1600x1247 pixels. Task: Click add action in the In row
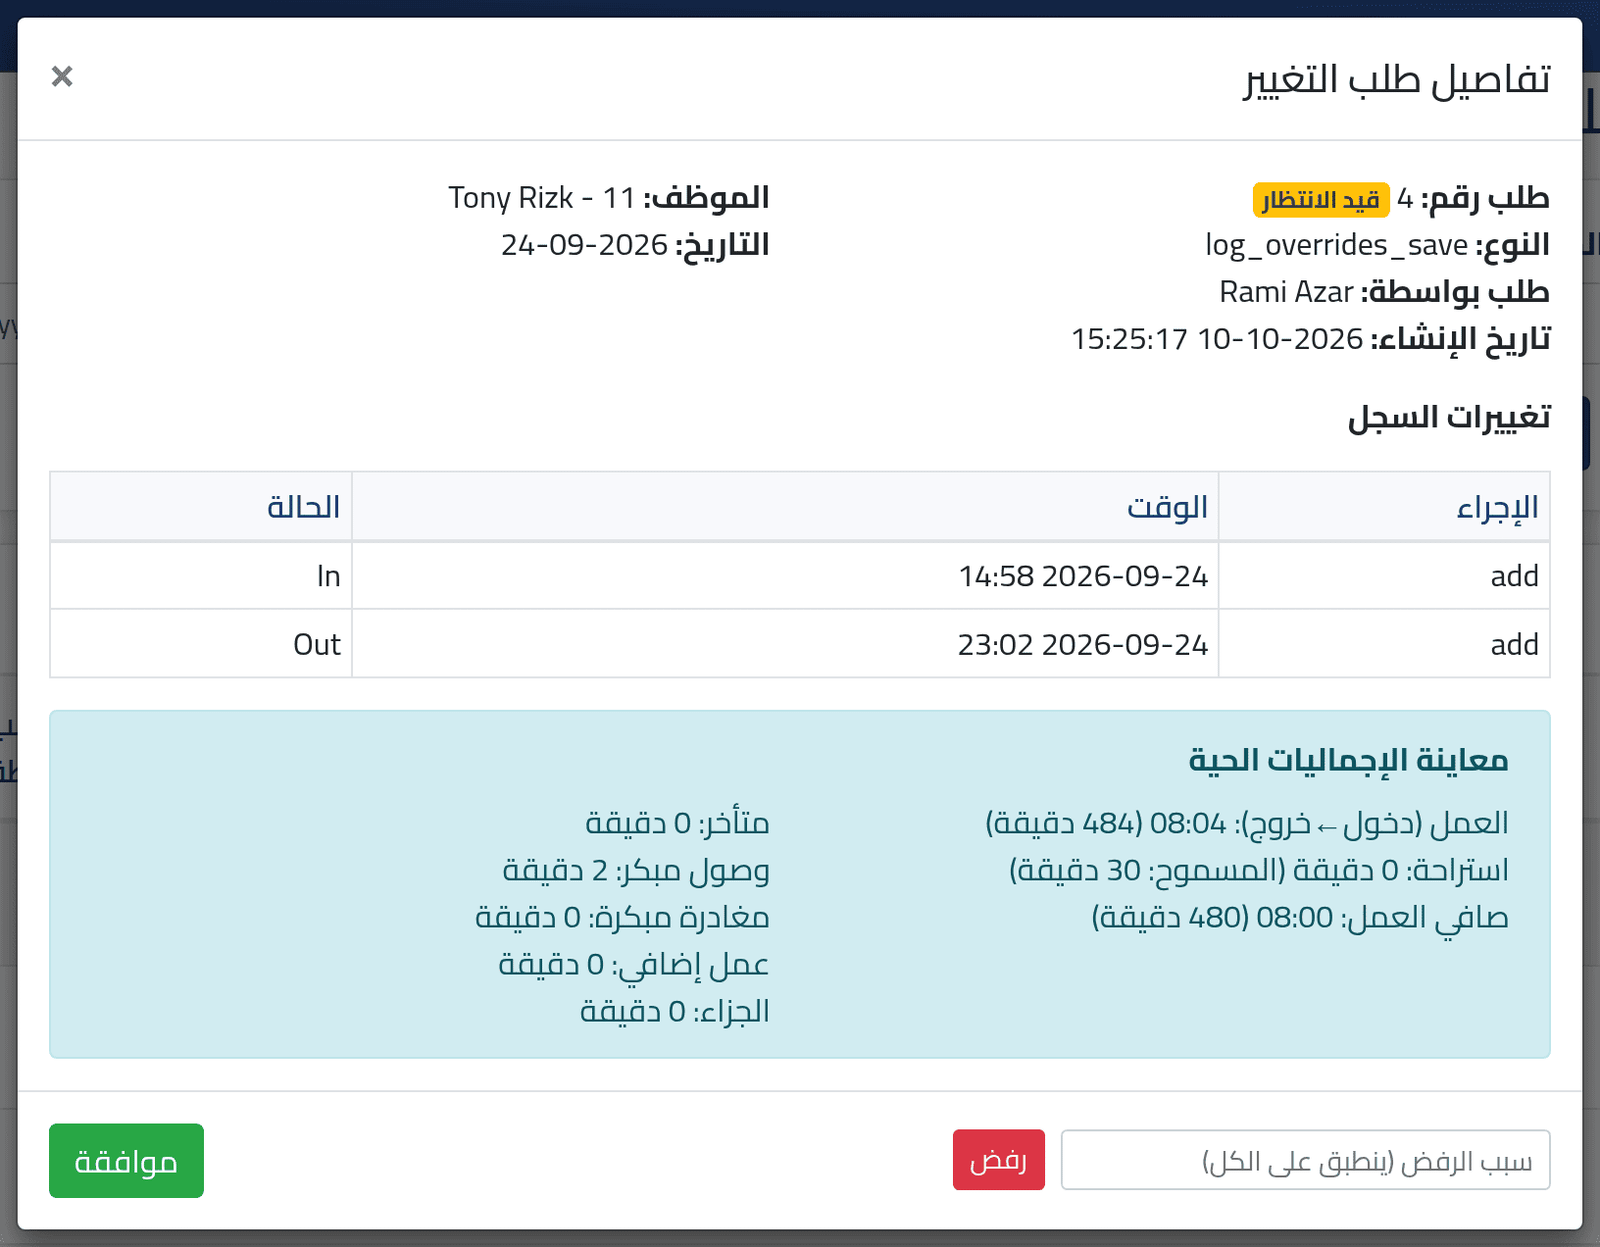(1384, 576)
